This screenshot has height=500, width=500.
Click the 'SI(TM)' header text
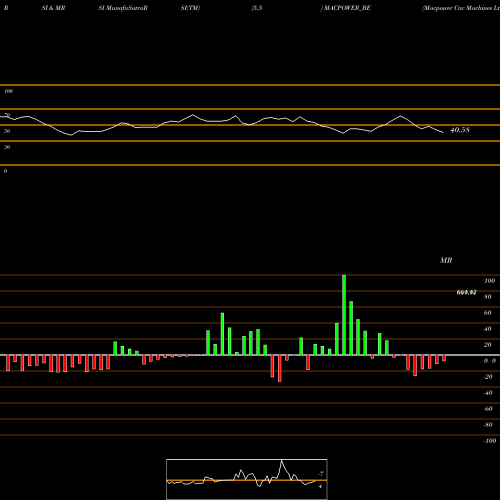coord(190,8)
